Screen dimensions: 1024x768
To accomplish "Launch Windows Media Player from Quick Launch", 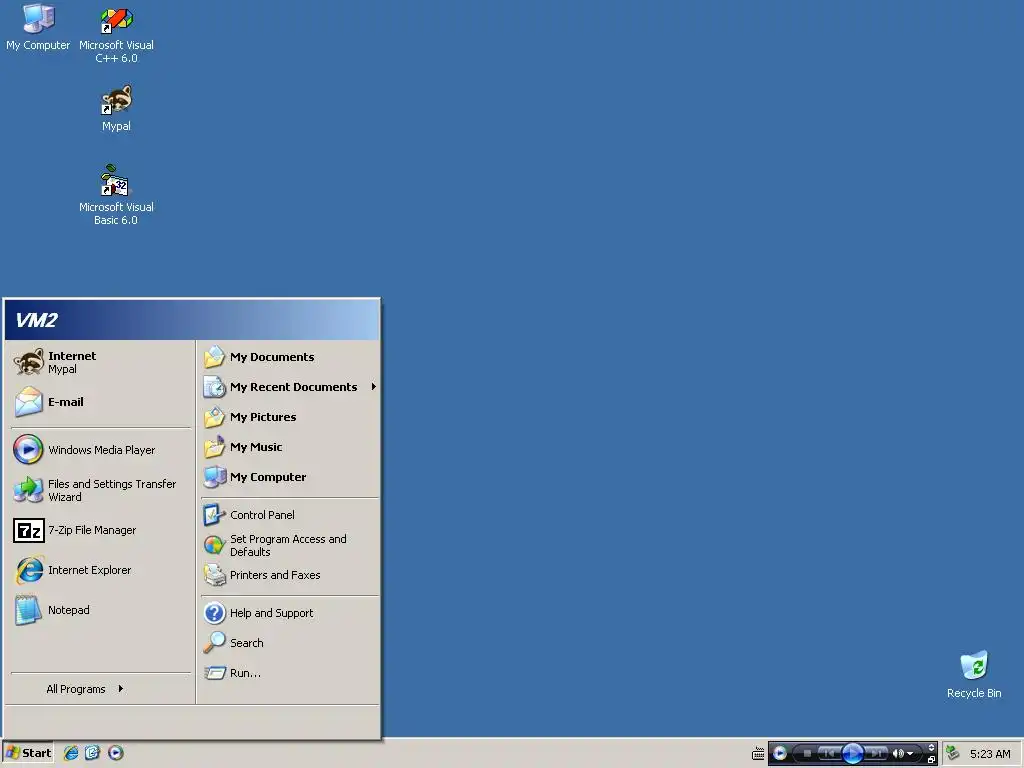I will click(x=115, y=753).
